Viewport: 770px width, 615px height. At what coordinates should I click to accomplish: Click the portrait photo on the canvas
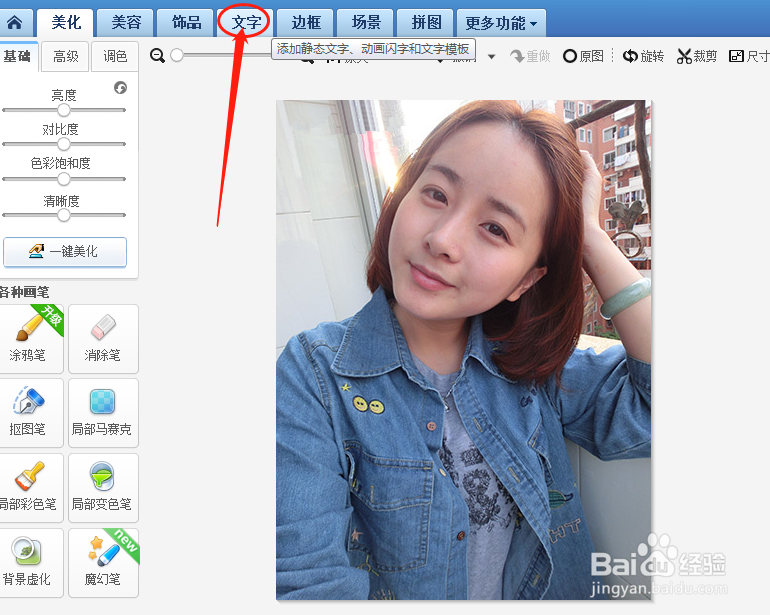(464, 350)
